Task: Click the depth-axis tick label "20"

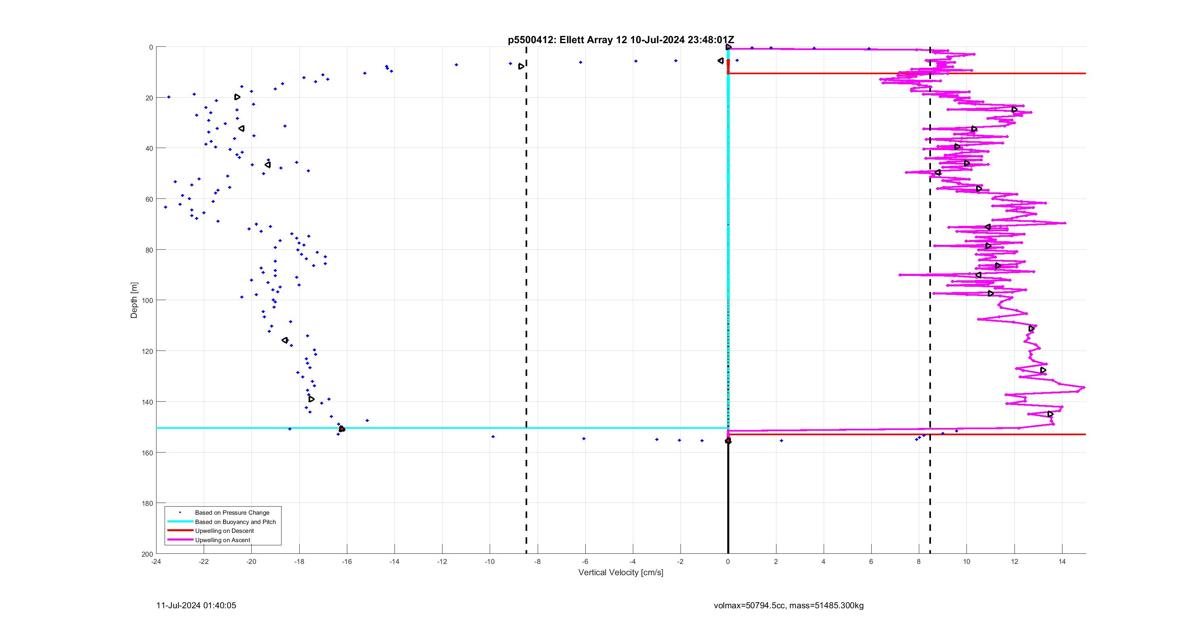Action: point(148,98)
